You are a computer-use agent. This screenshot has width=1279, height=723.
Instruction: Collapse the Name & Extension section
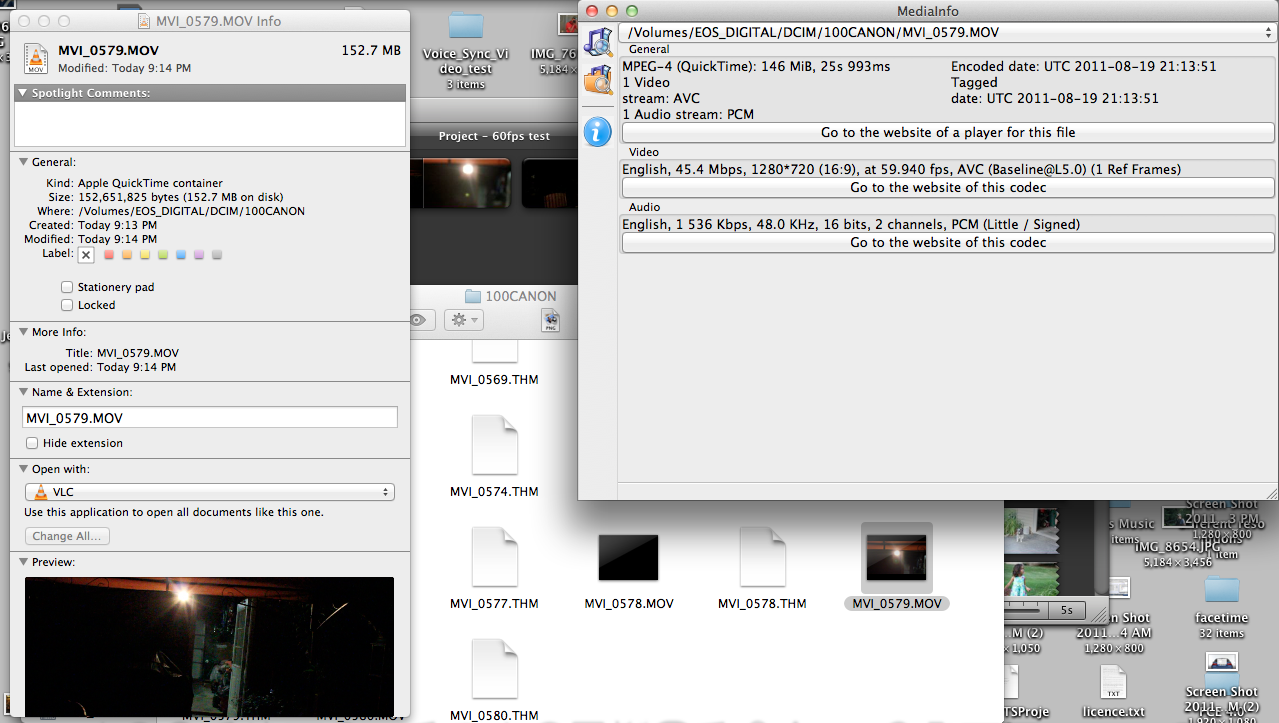tap(23, 392)
